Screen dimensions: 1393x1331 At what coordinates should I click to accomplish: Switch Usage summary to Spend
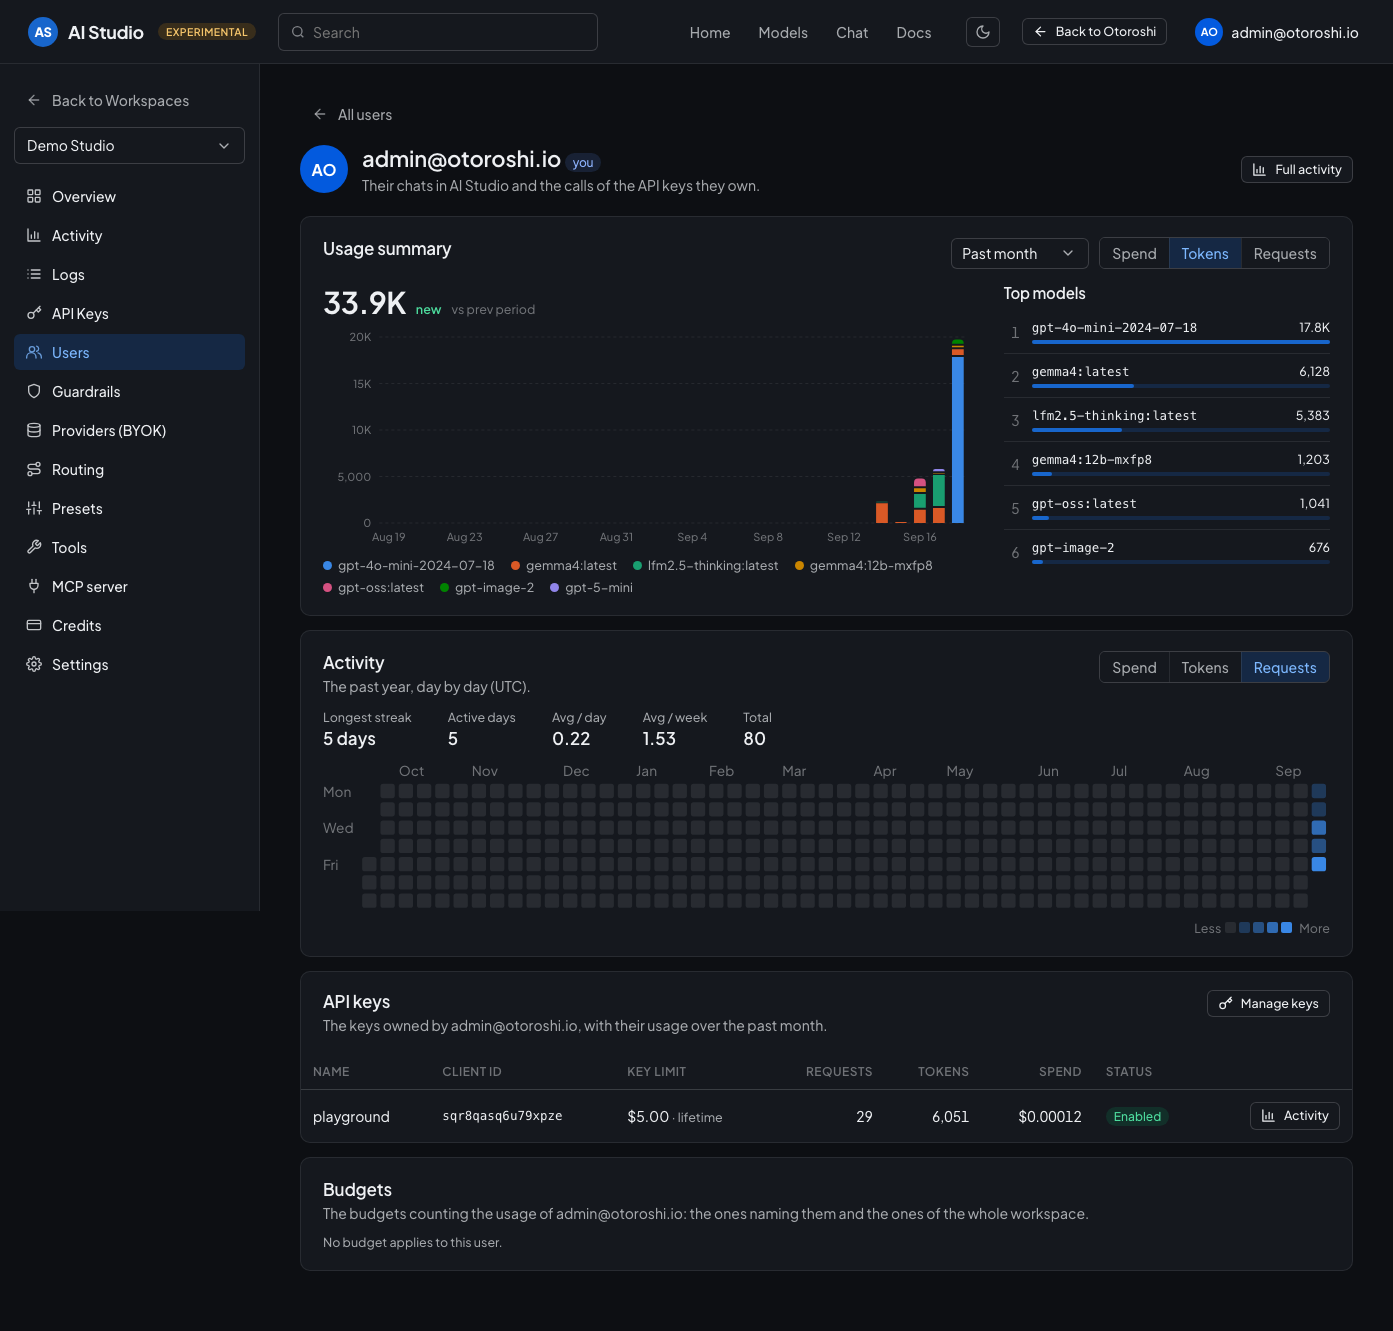pos(1134,254)
